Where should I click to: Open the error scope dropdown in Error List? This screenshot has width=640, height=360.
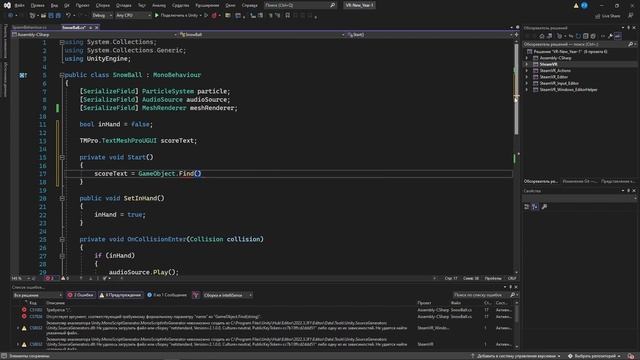point(38,295)
